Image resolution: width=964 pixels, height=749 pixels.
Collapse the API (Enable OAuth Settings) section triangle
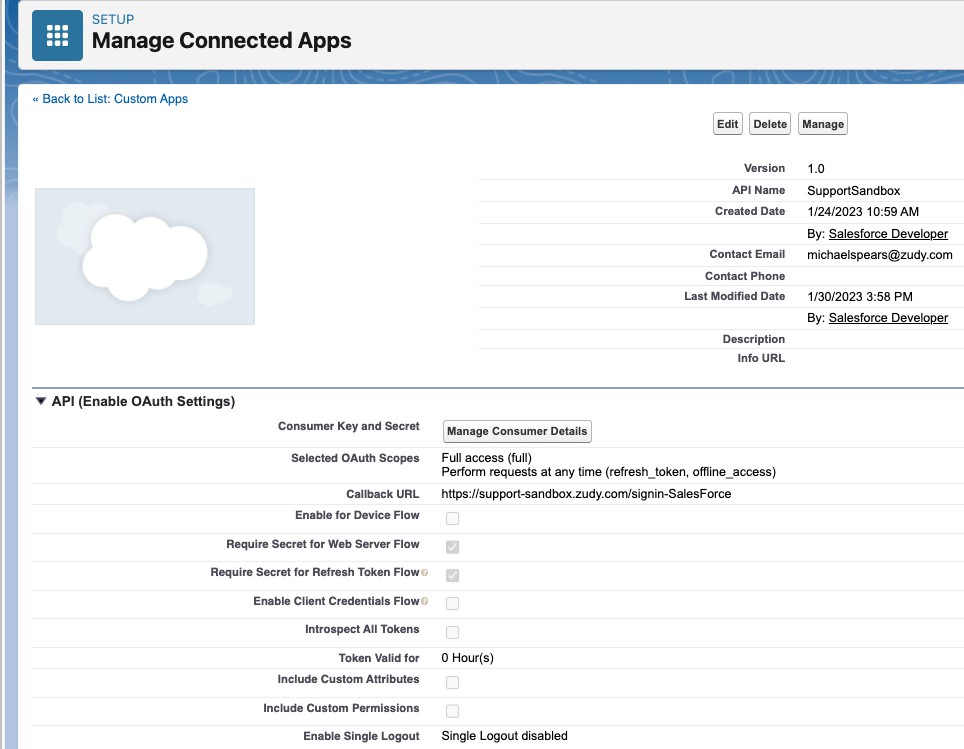click(x=40, y=401)
